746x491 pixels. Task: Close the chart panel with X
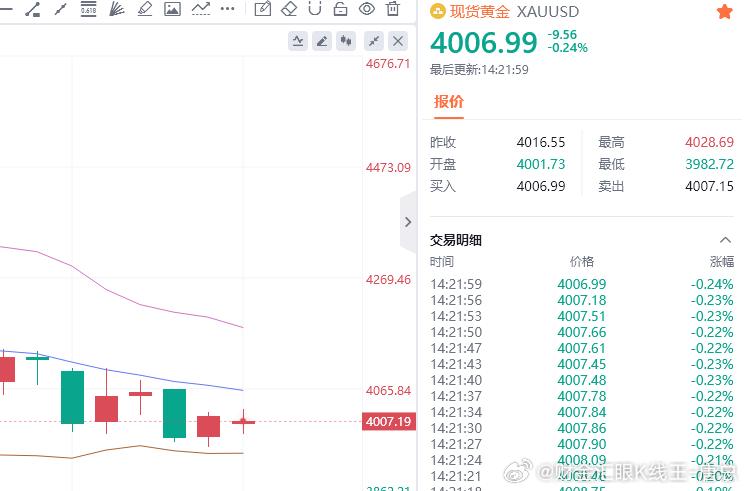coord(398,41)
